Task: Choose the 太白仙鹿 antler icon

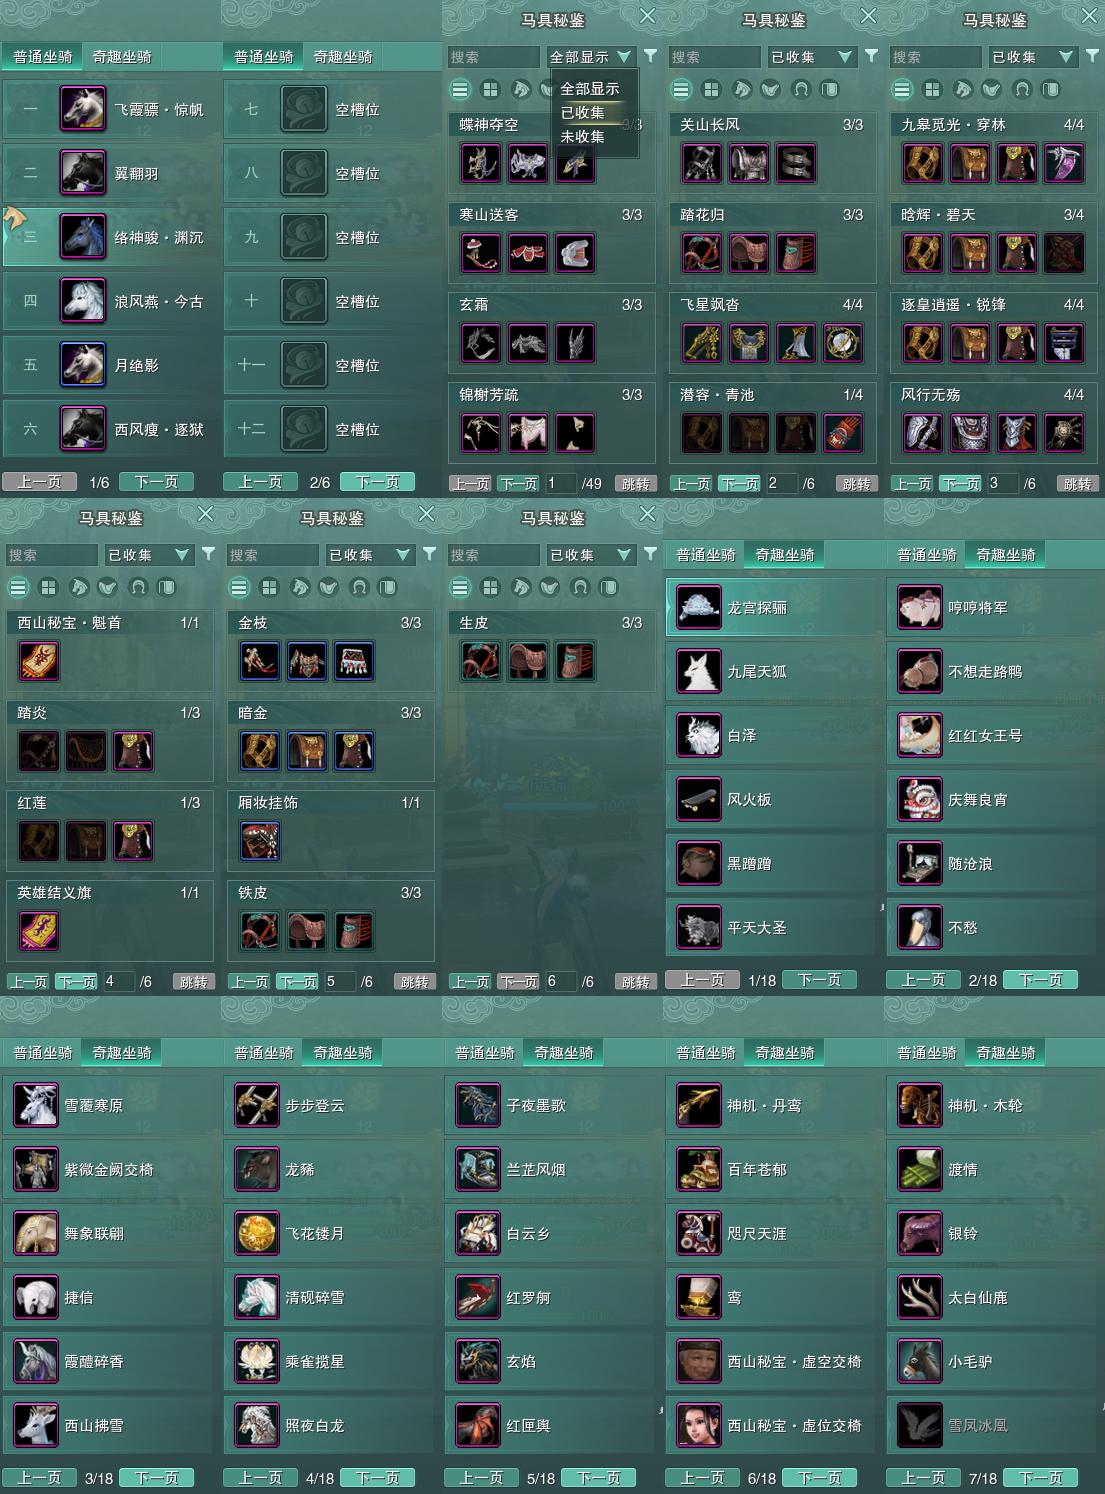Action: point(920,1297)
